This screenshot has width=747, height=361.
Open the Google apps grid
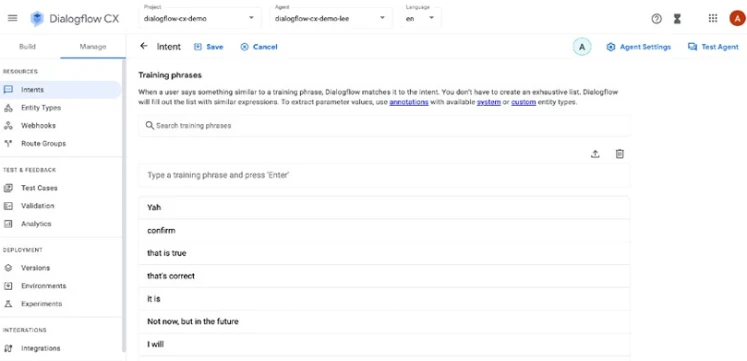point(713,19)
